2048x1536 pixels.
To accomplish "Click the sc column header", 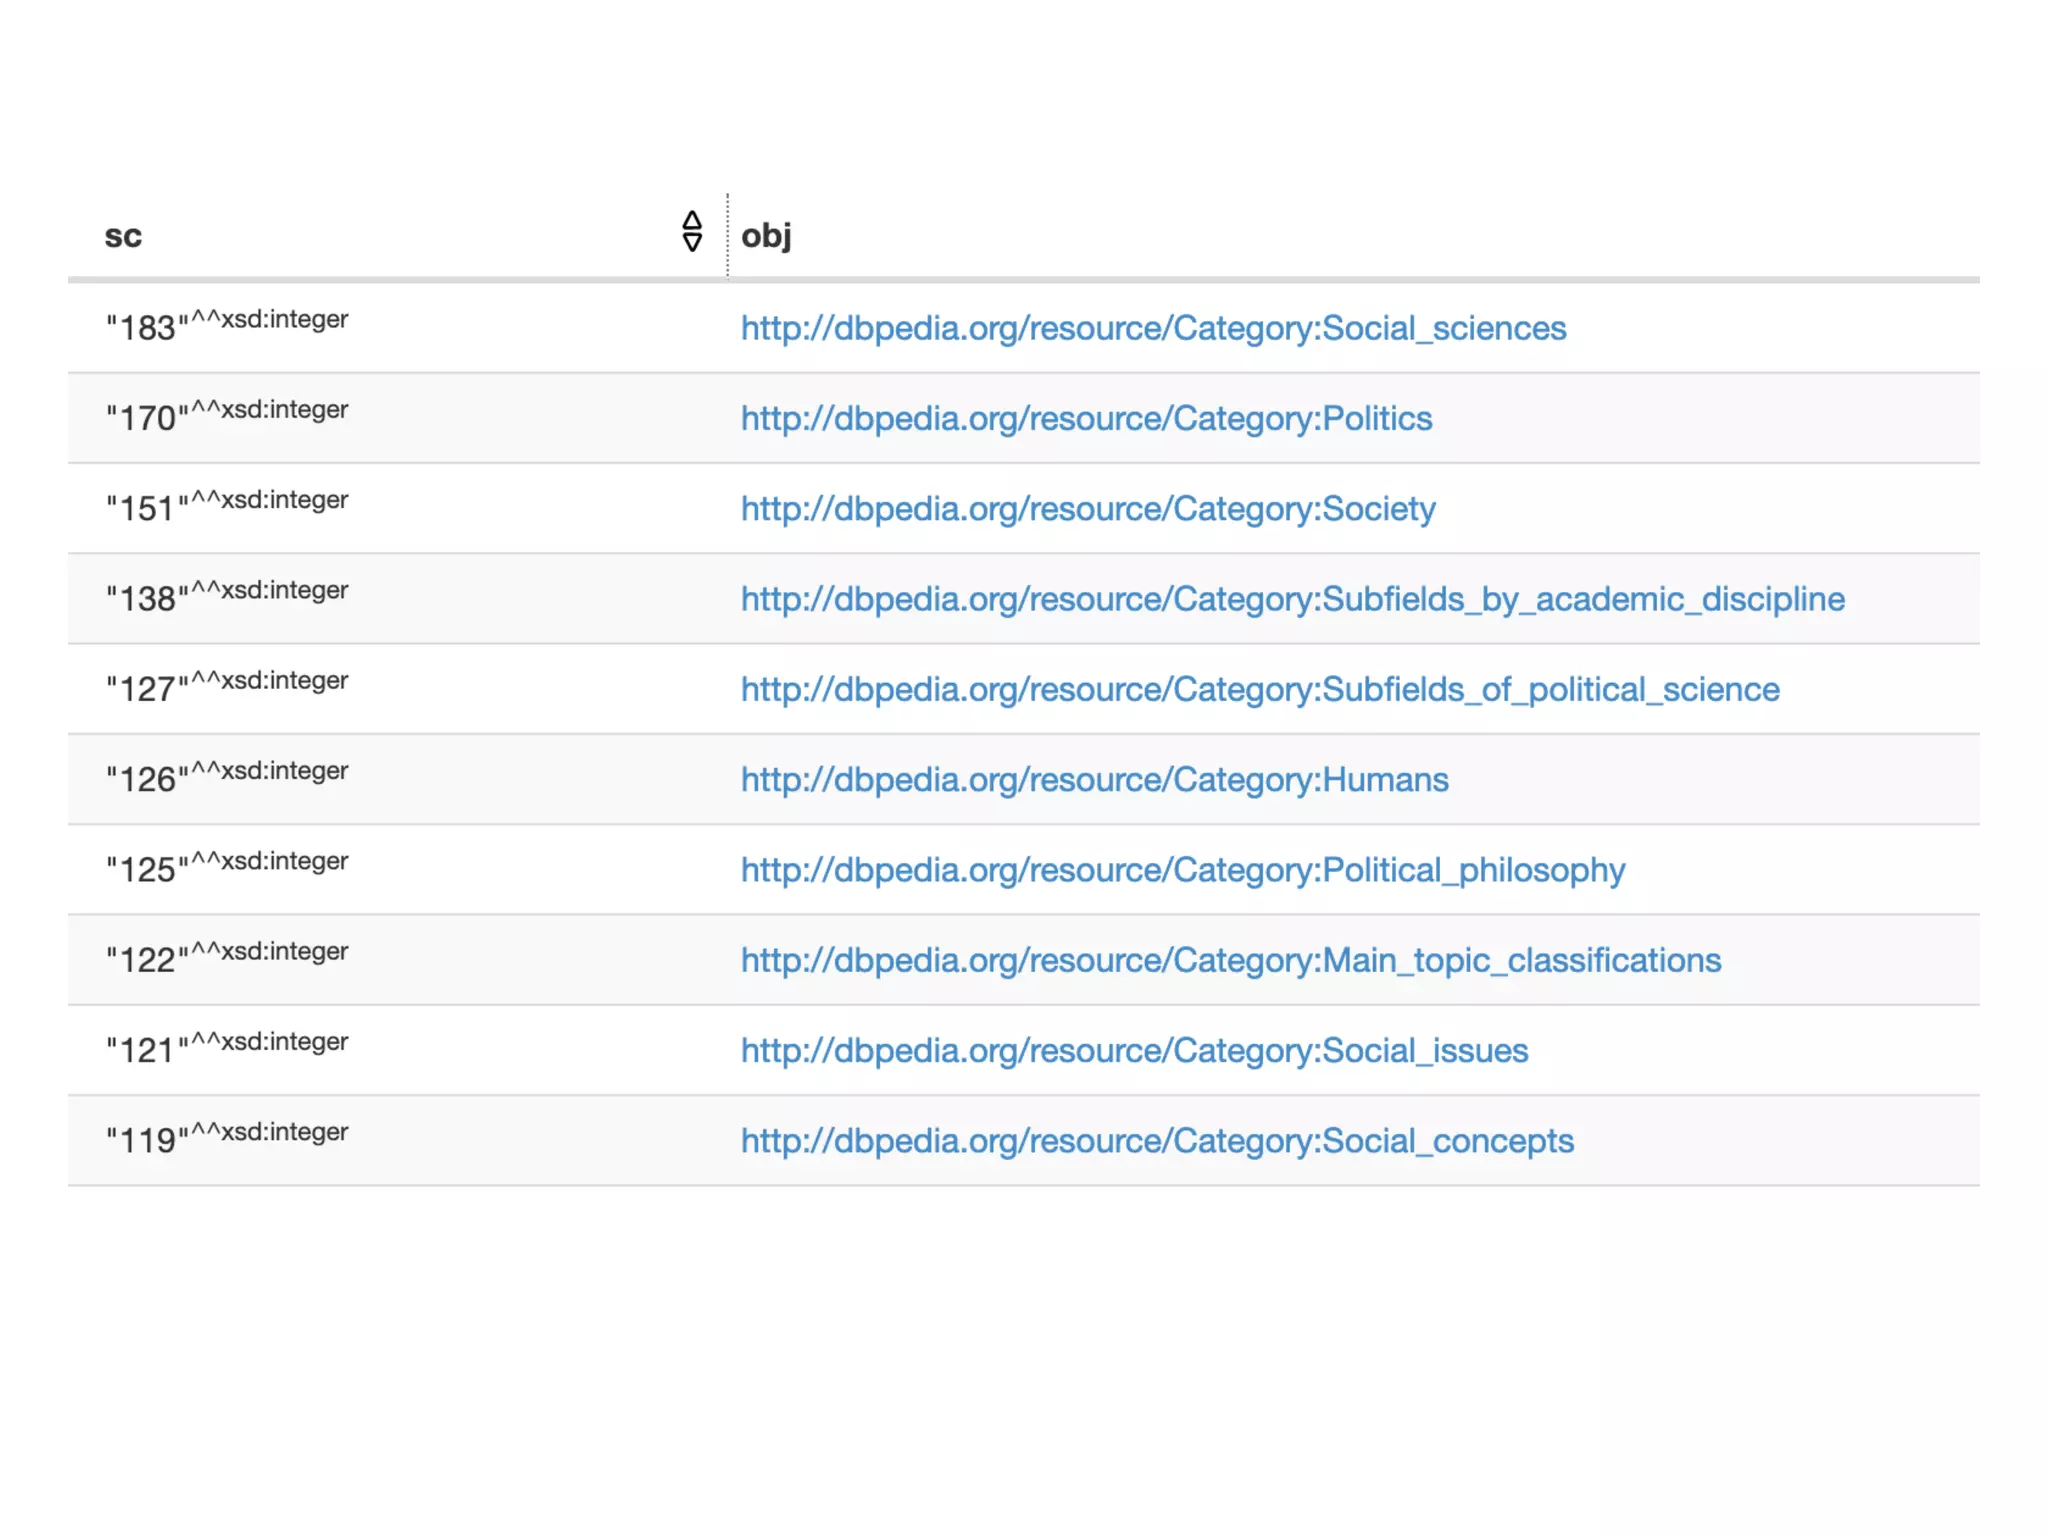I will tap(124, 236).
